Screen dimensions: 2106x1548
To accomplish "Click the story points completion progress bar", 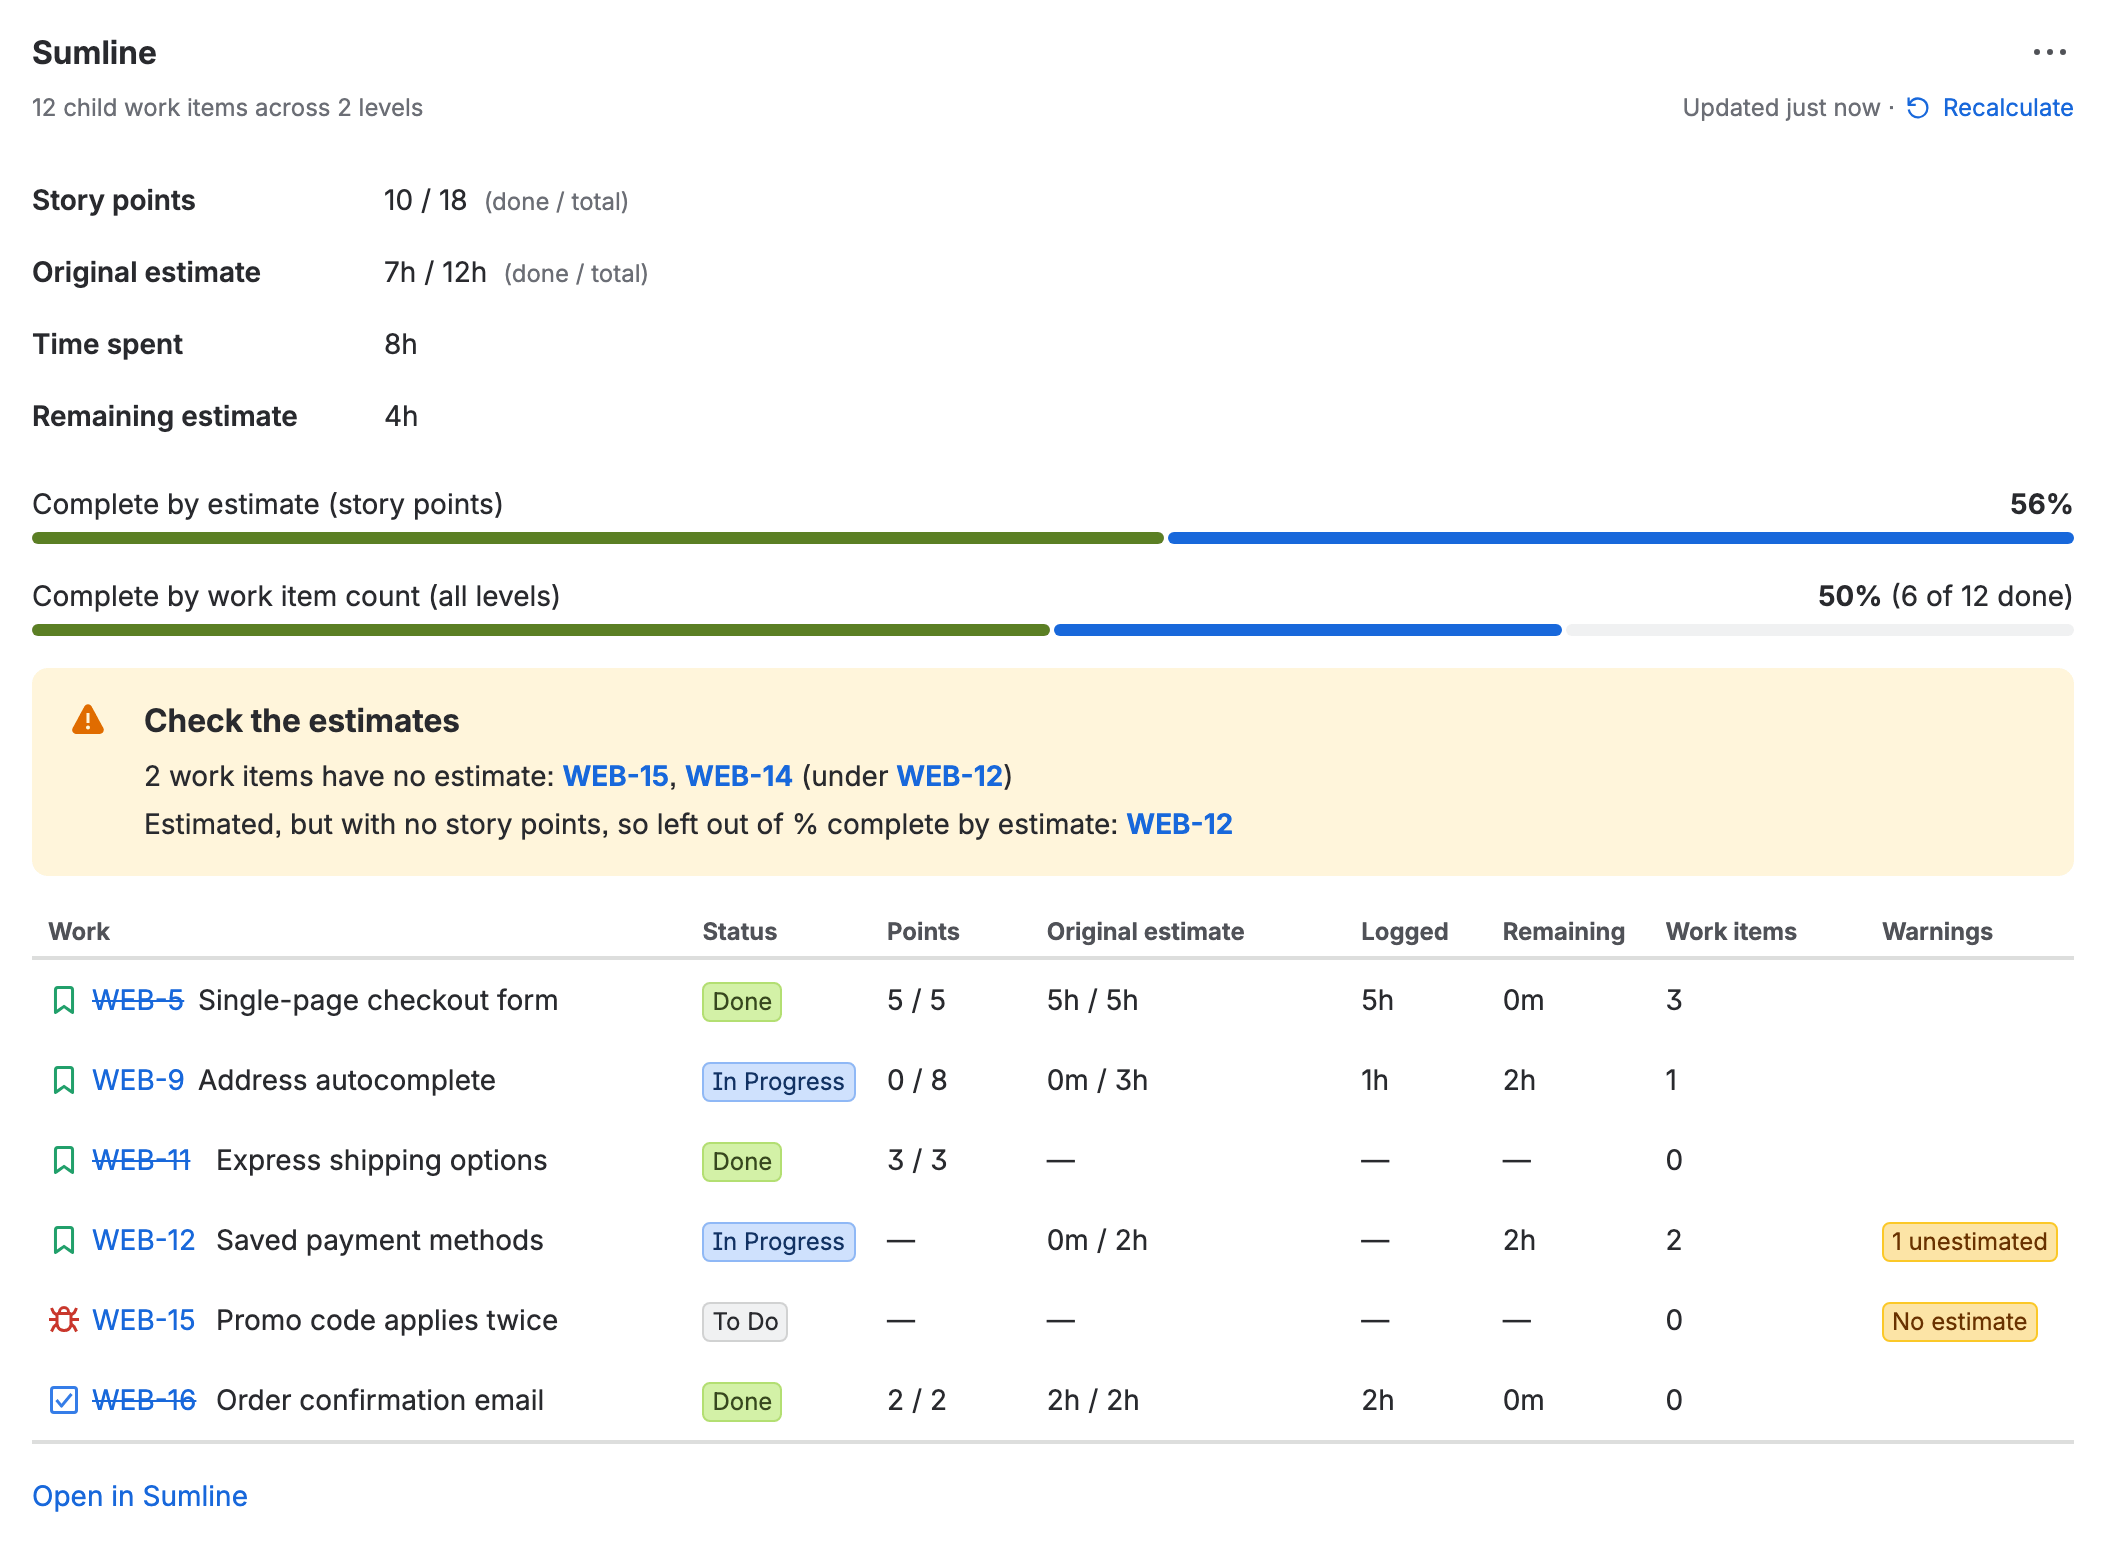I will coord(1053,538).
